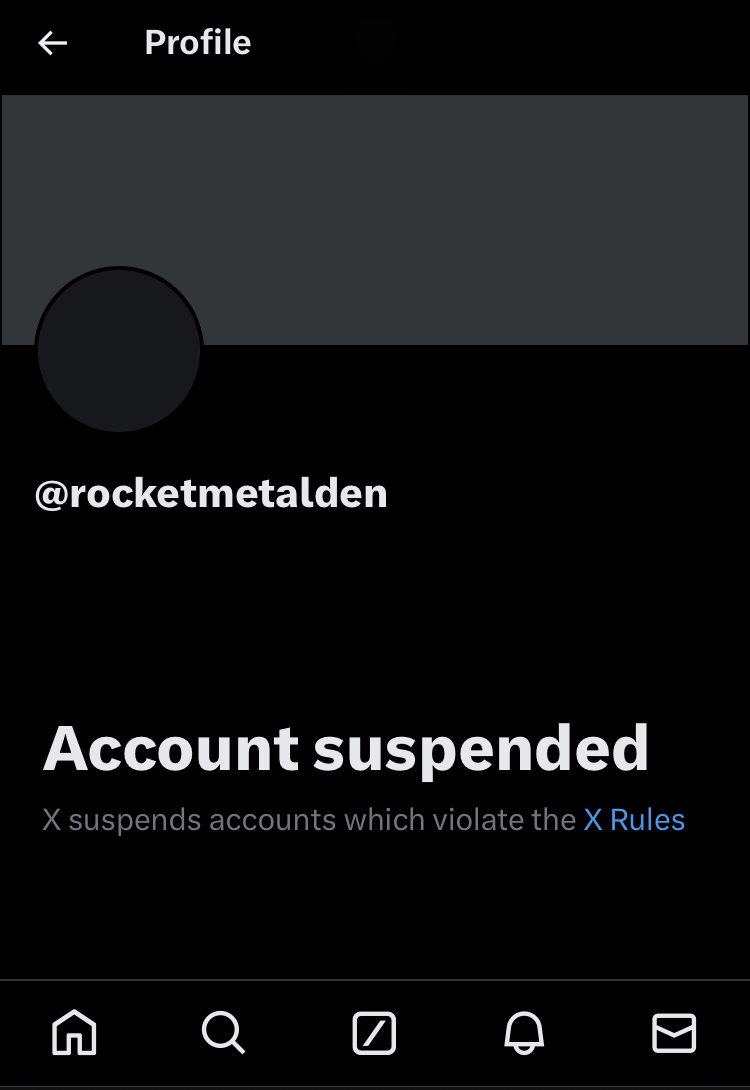Click the Account suspended heading
The height and width of the screenshot is (1090, 750).
[x=346, y=748]
